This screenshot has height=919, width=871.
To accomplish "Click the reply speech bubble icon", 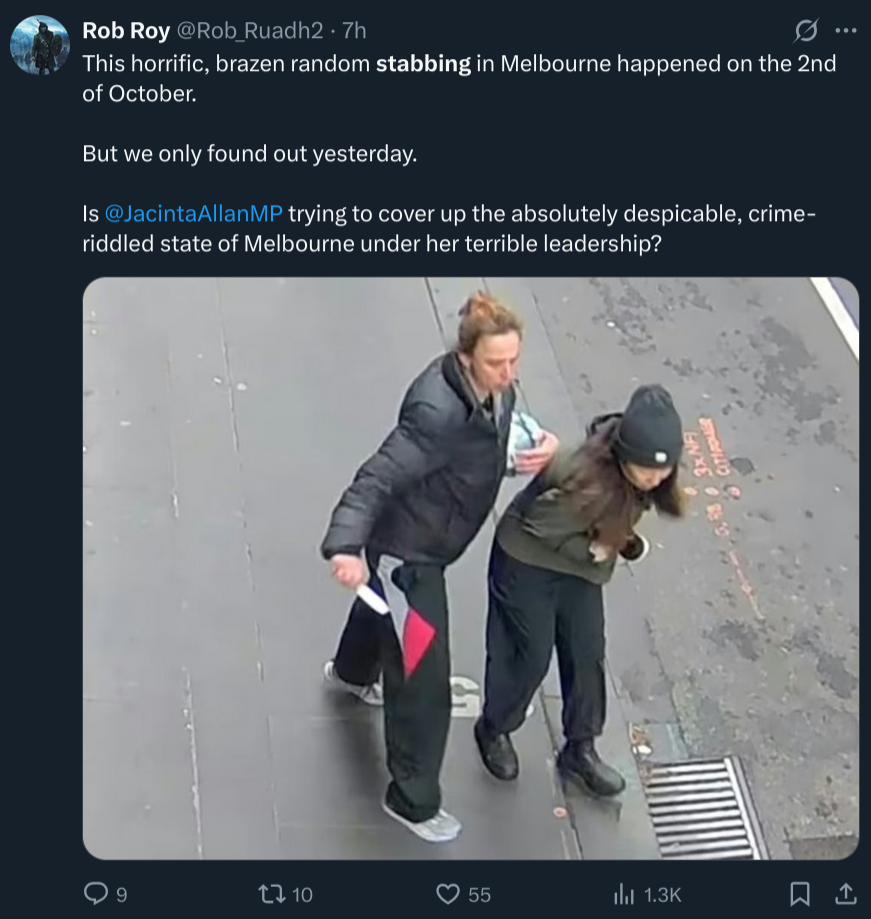I will click(x=96, y=894).
